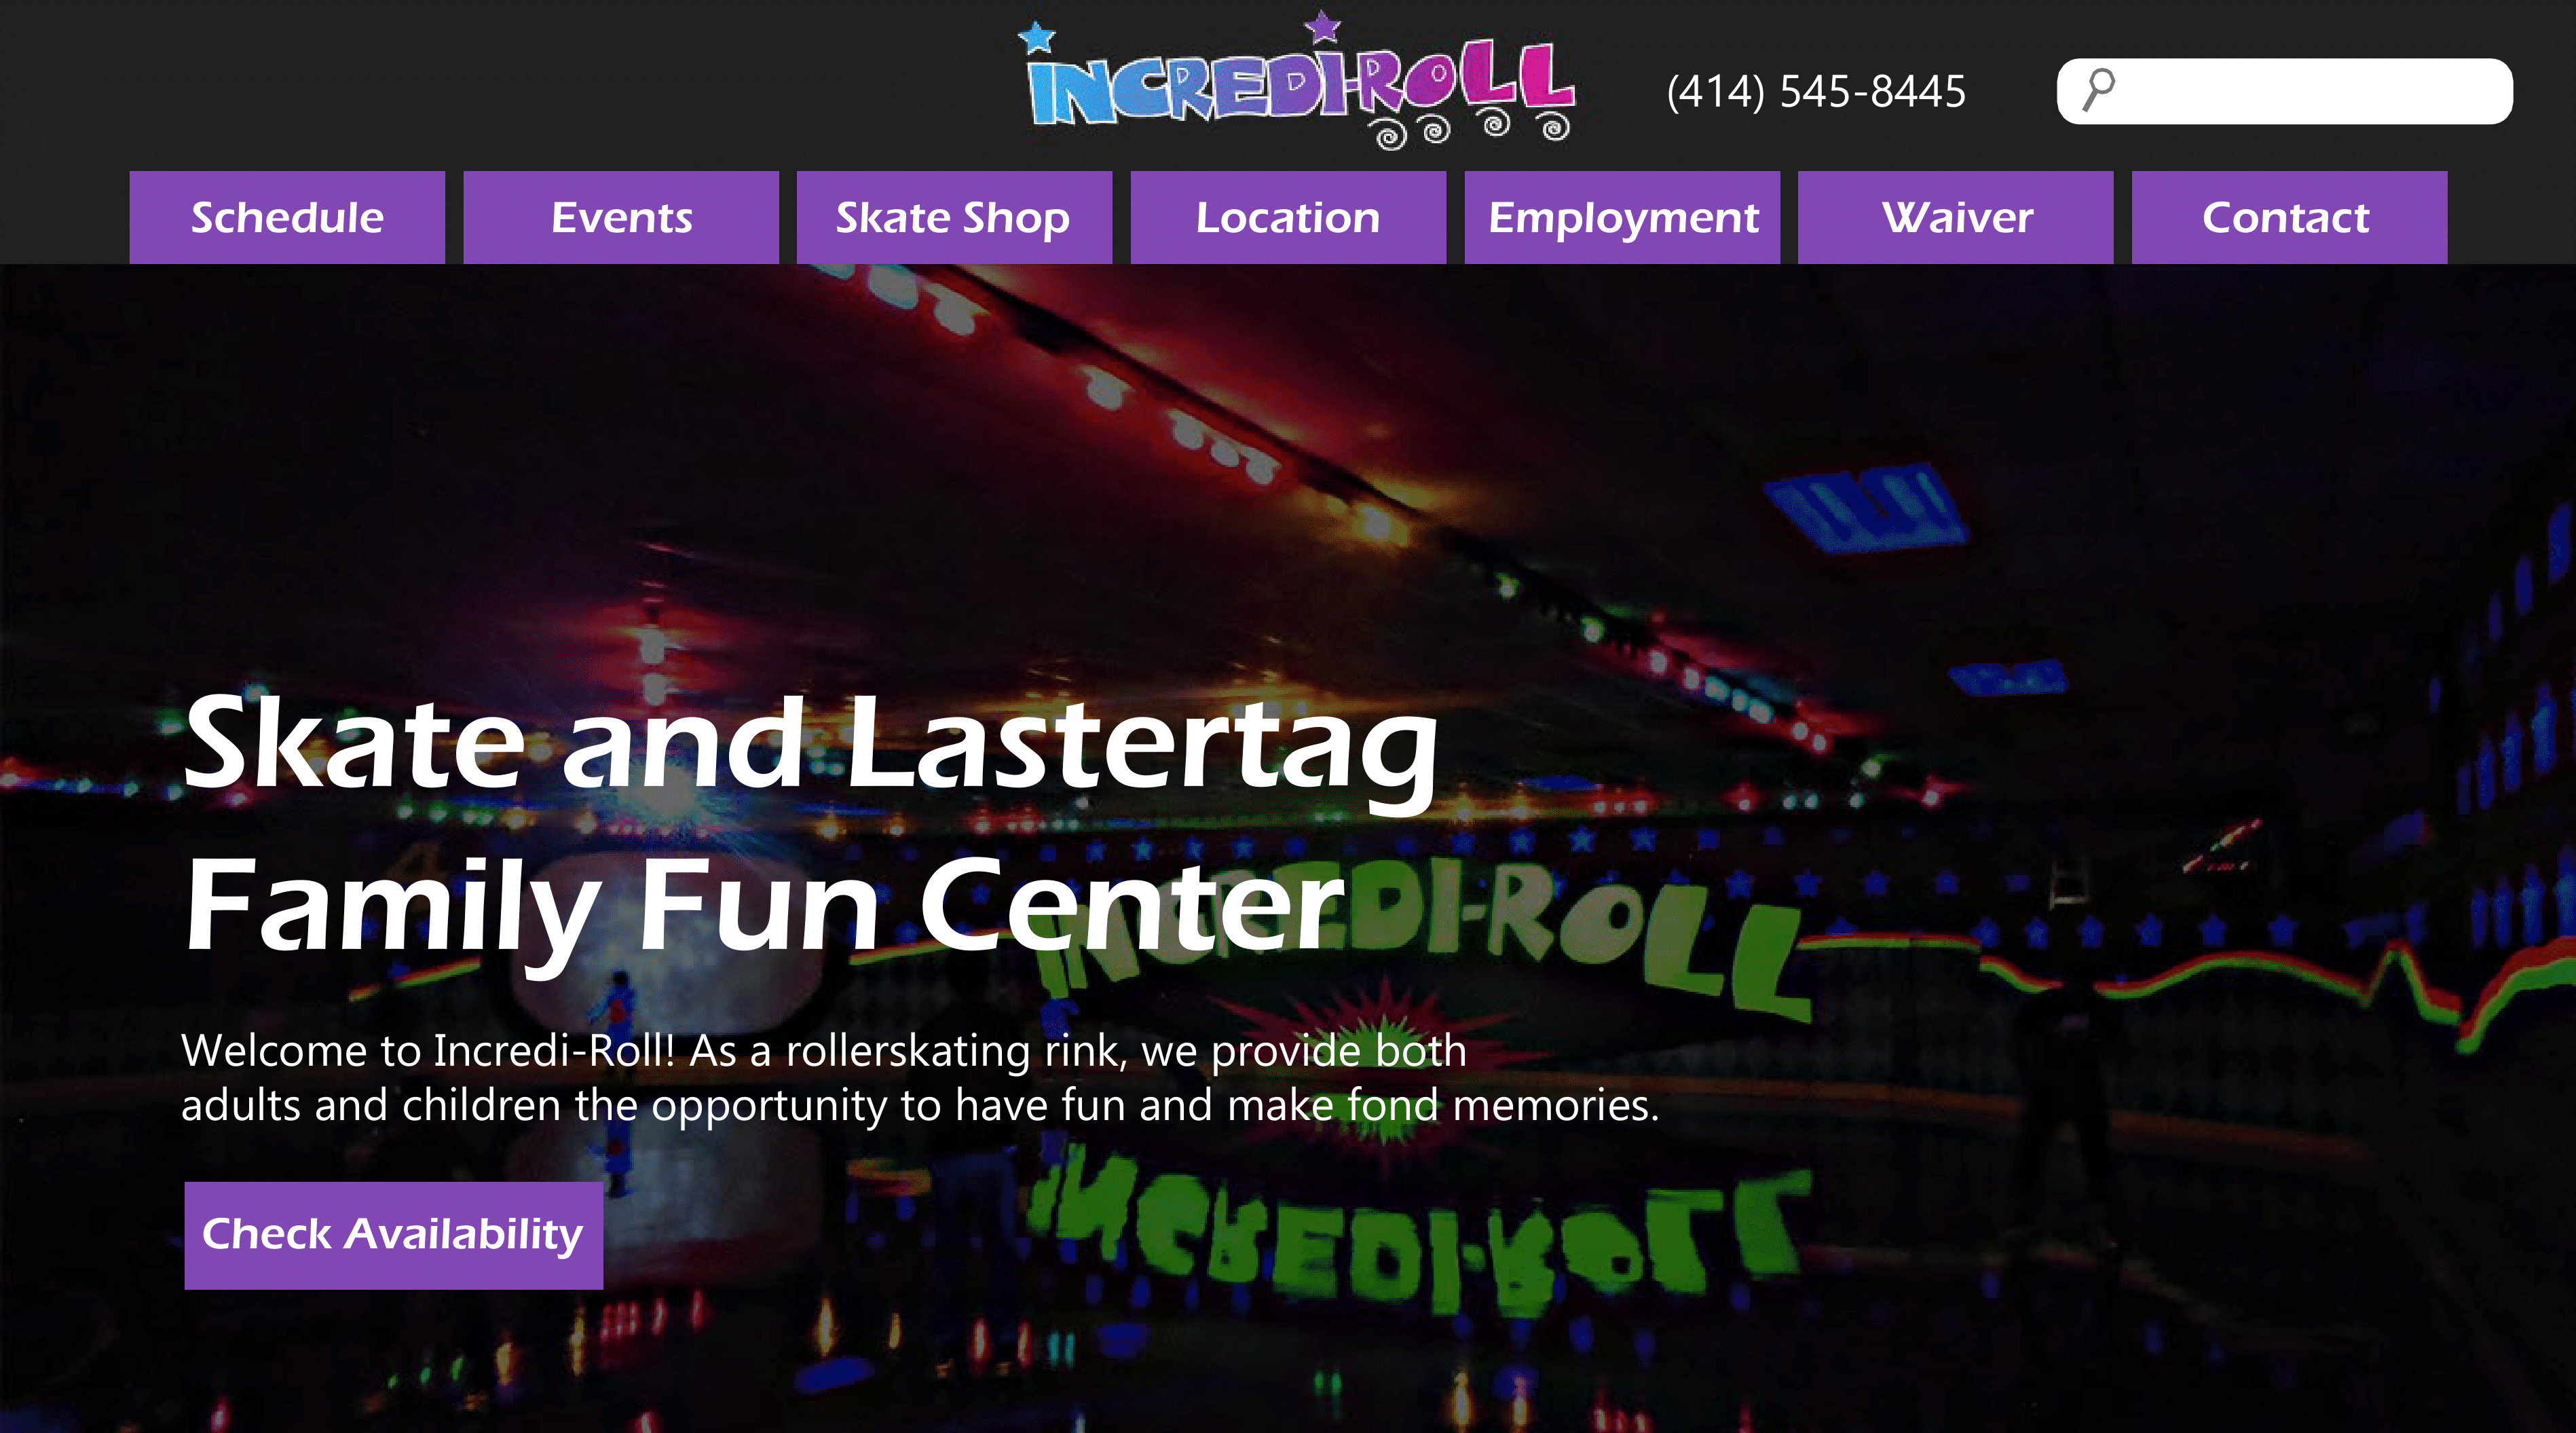This screenshot has width=2576, height=1433.
Task: Click the blue star on the logo
Action: 1037,37
